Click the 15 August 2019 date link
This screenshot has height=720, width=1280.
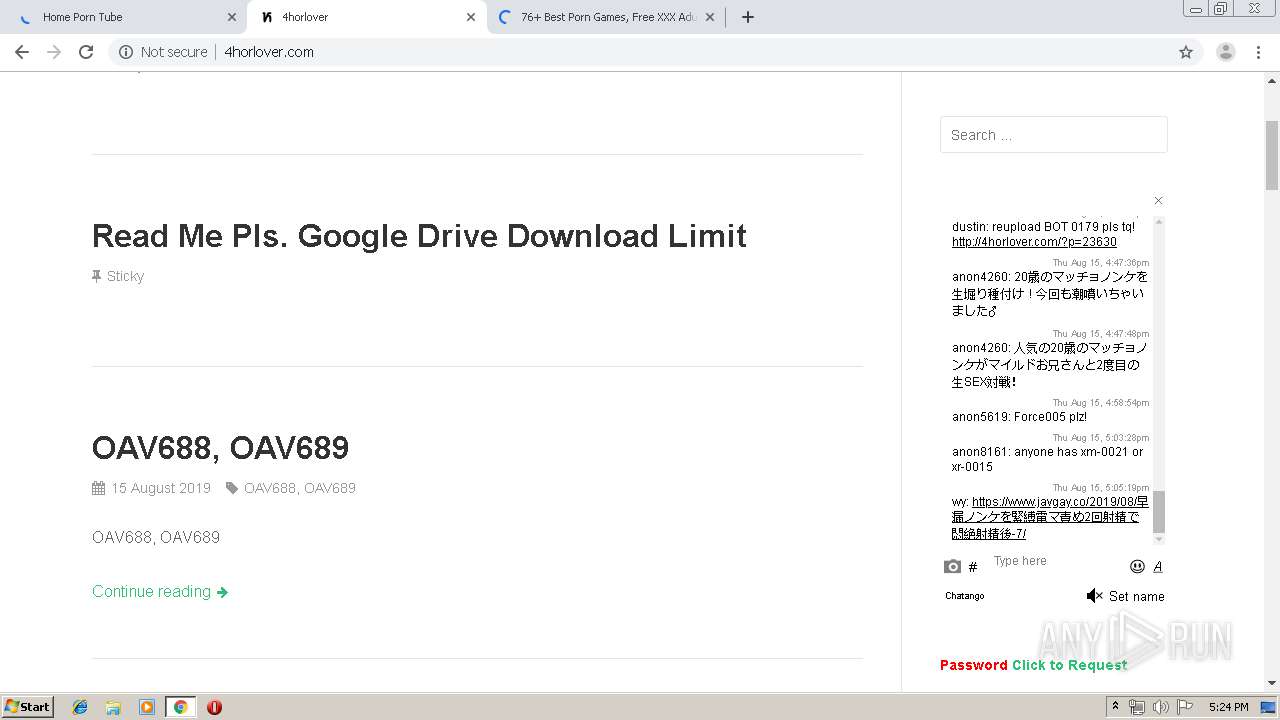pos(161,488)
